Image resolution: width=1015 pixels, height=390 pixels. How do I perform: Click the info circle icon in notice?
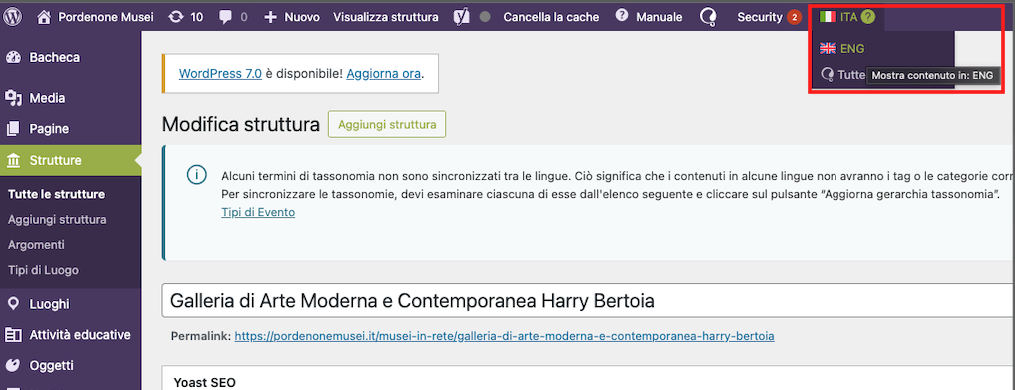[x=197, y=175]
